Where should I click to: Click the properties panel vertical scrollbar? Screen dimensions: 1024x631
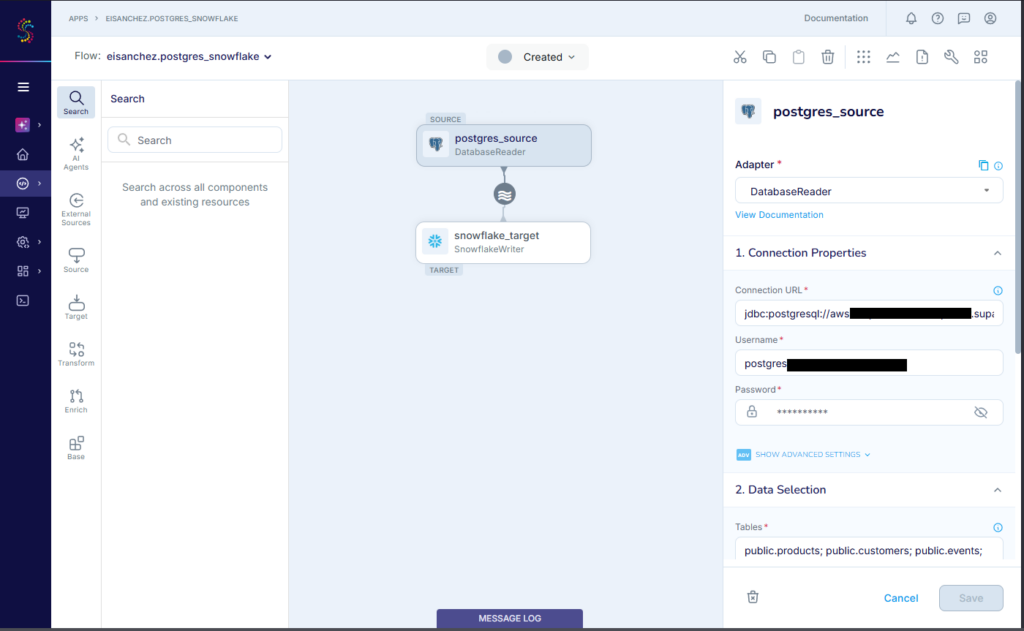pos(1018,218)
